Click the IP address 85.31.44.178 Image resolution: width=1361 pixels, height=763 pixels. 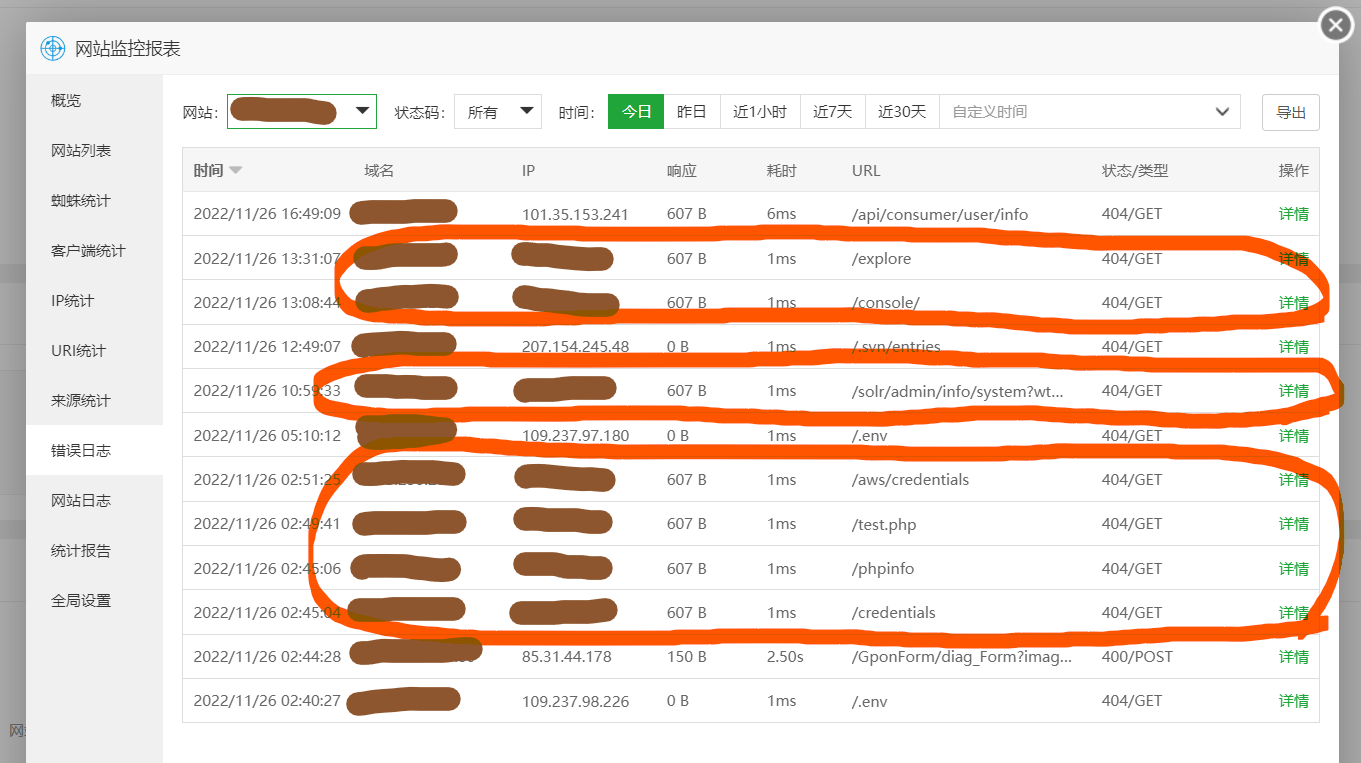point(567,657)
